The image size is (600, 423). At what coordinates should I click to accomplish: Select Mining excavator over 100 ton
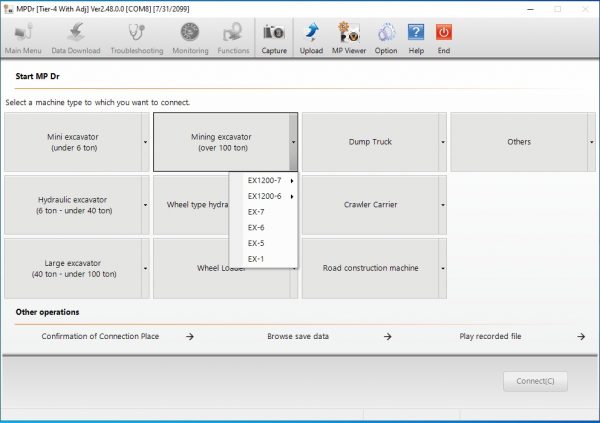tap(221, 142)
